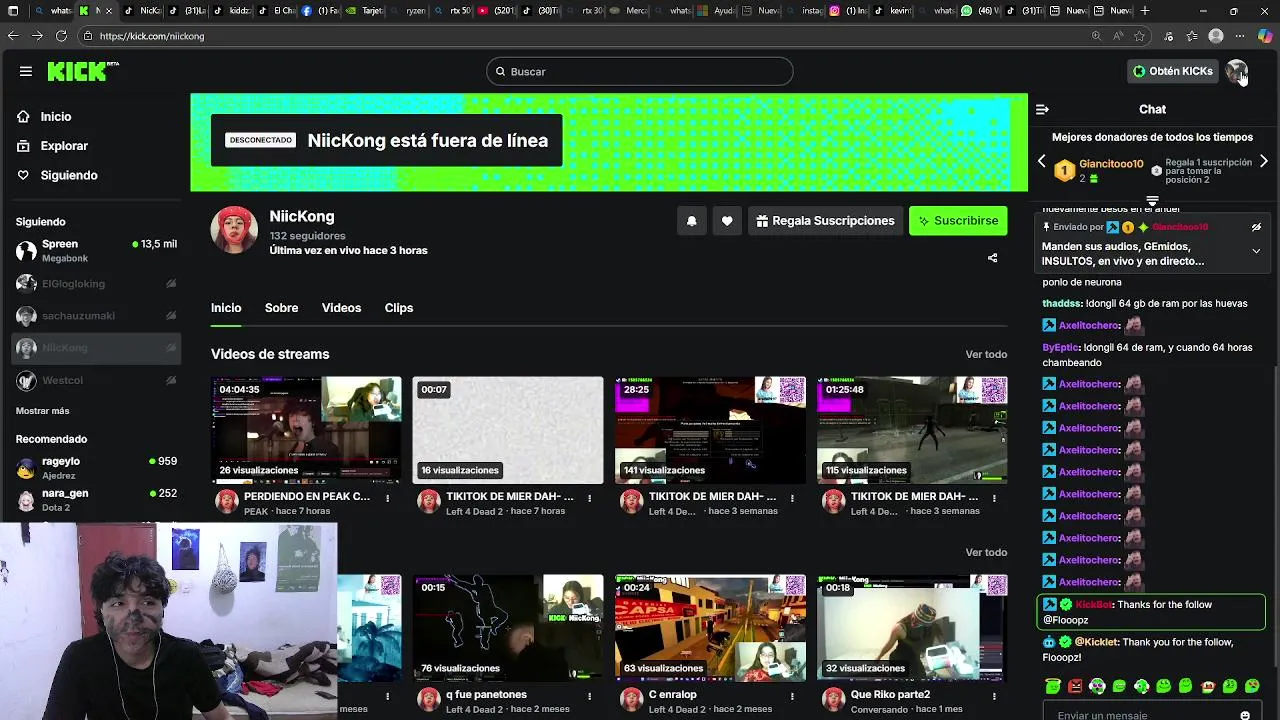The width and height of the screenshot is (1280, 720).
Task: Open the PERDIENDO EN PEAK video thumbnail
Action: point(306,430)
